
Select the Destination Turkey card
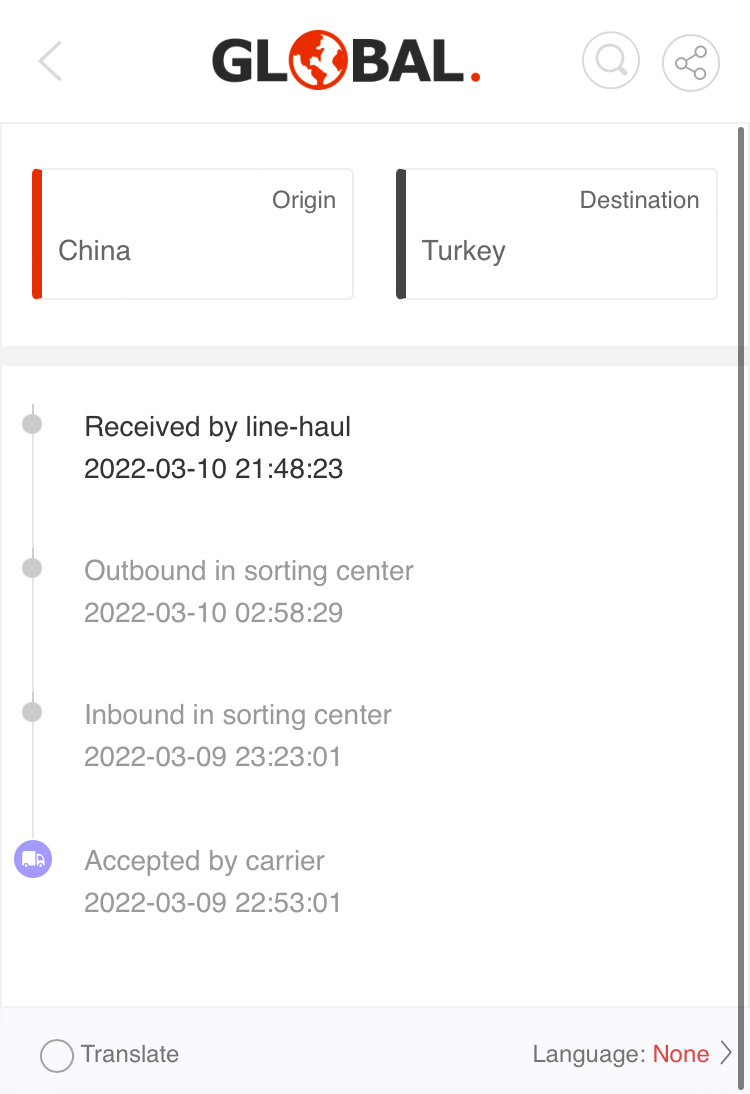coord(557,234)
